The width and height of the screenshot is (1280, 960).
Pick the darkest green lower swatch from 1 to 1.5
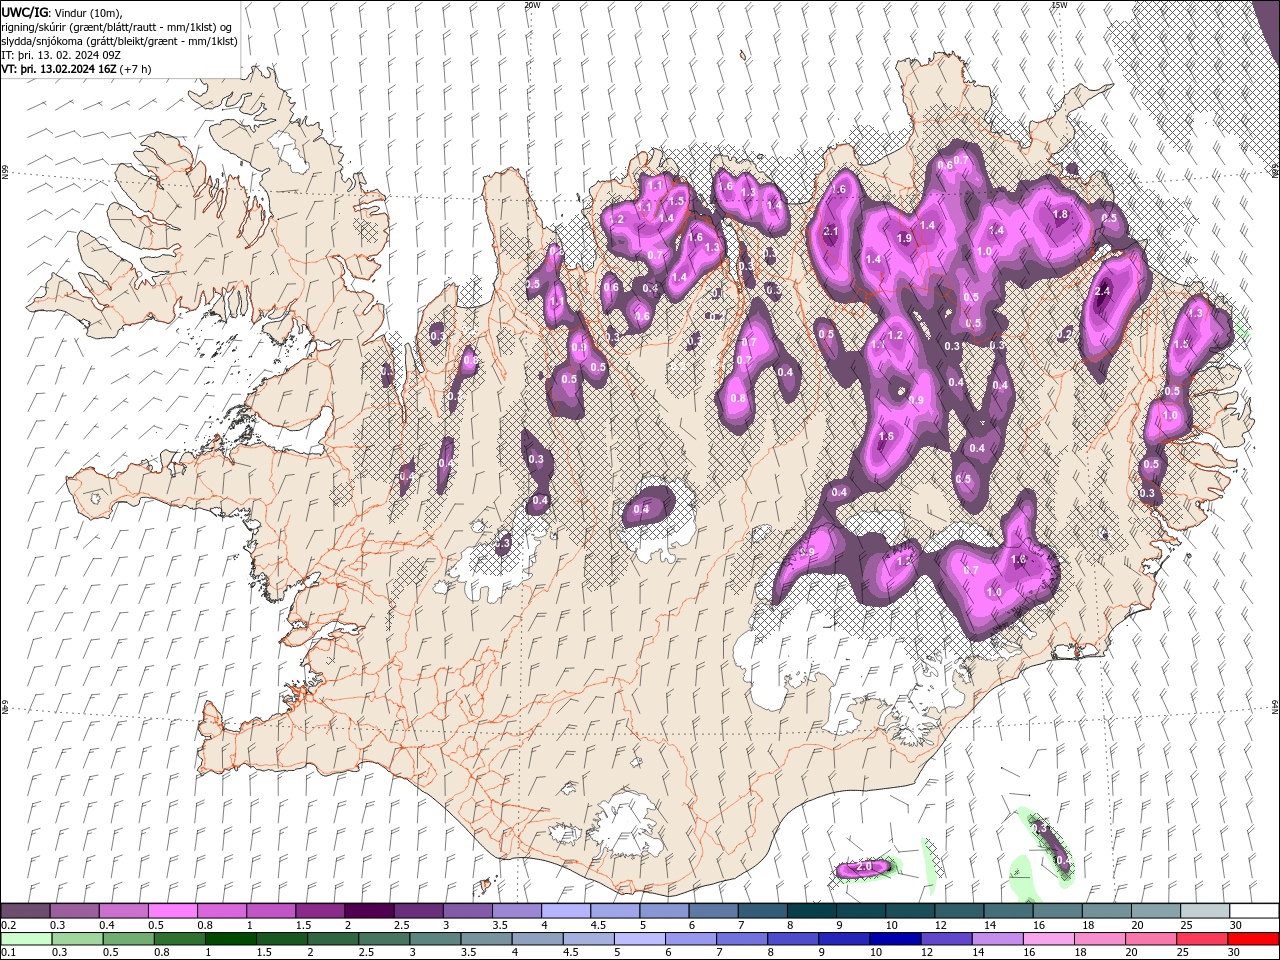(230, 939)
